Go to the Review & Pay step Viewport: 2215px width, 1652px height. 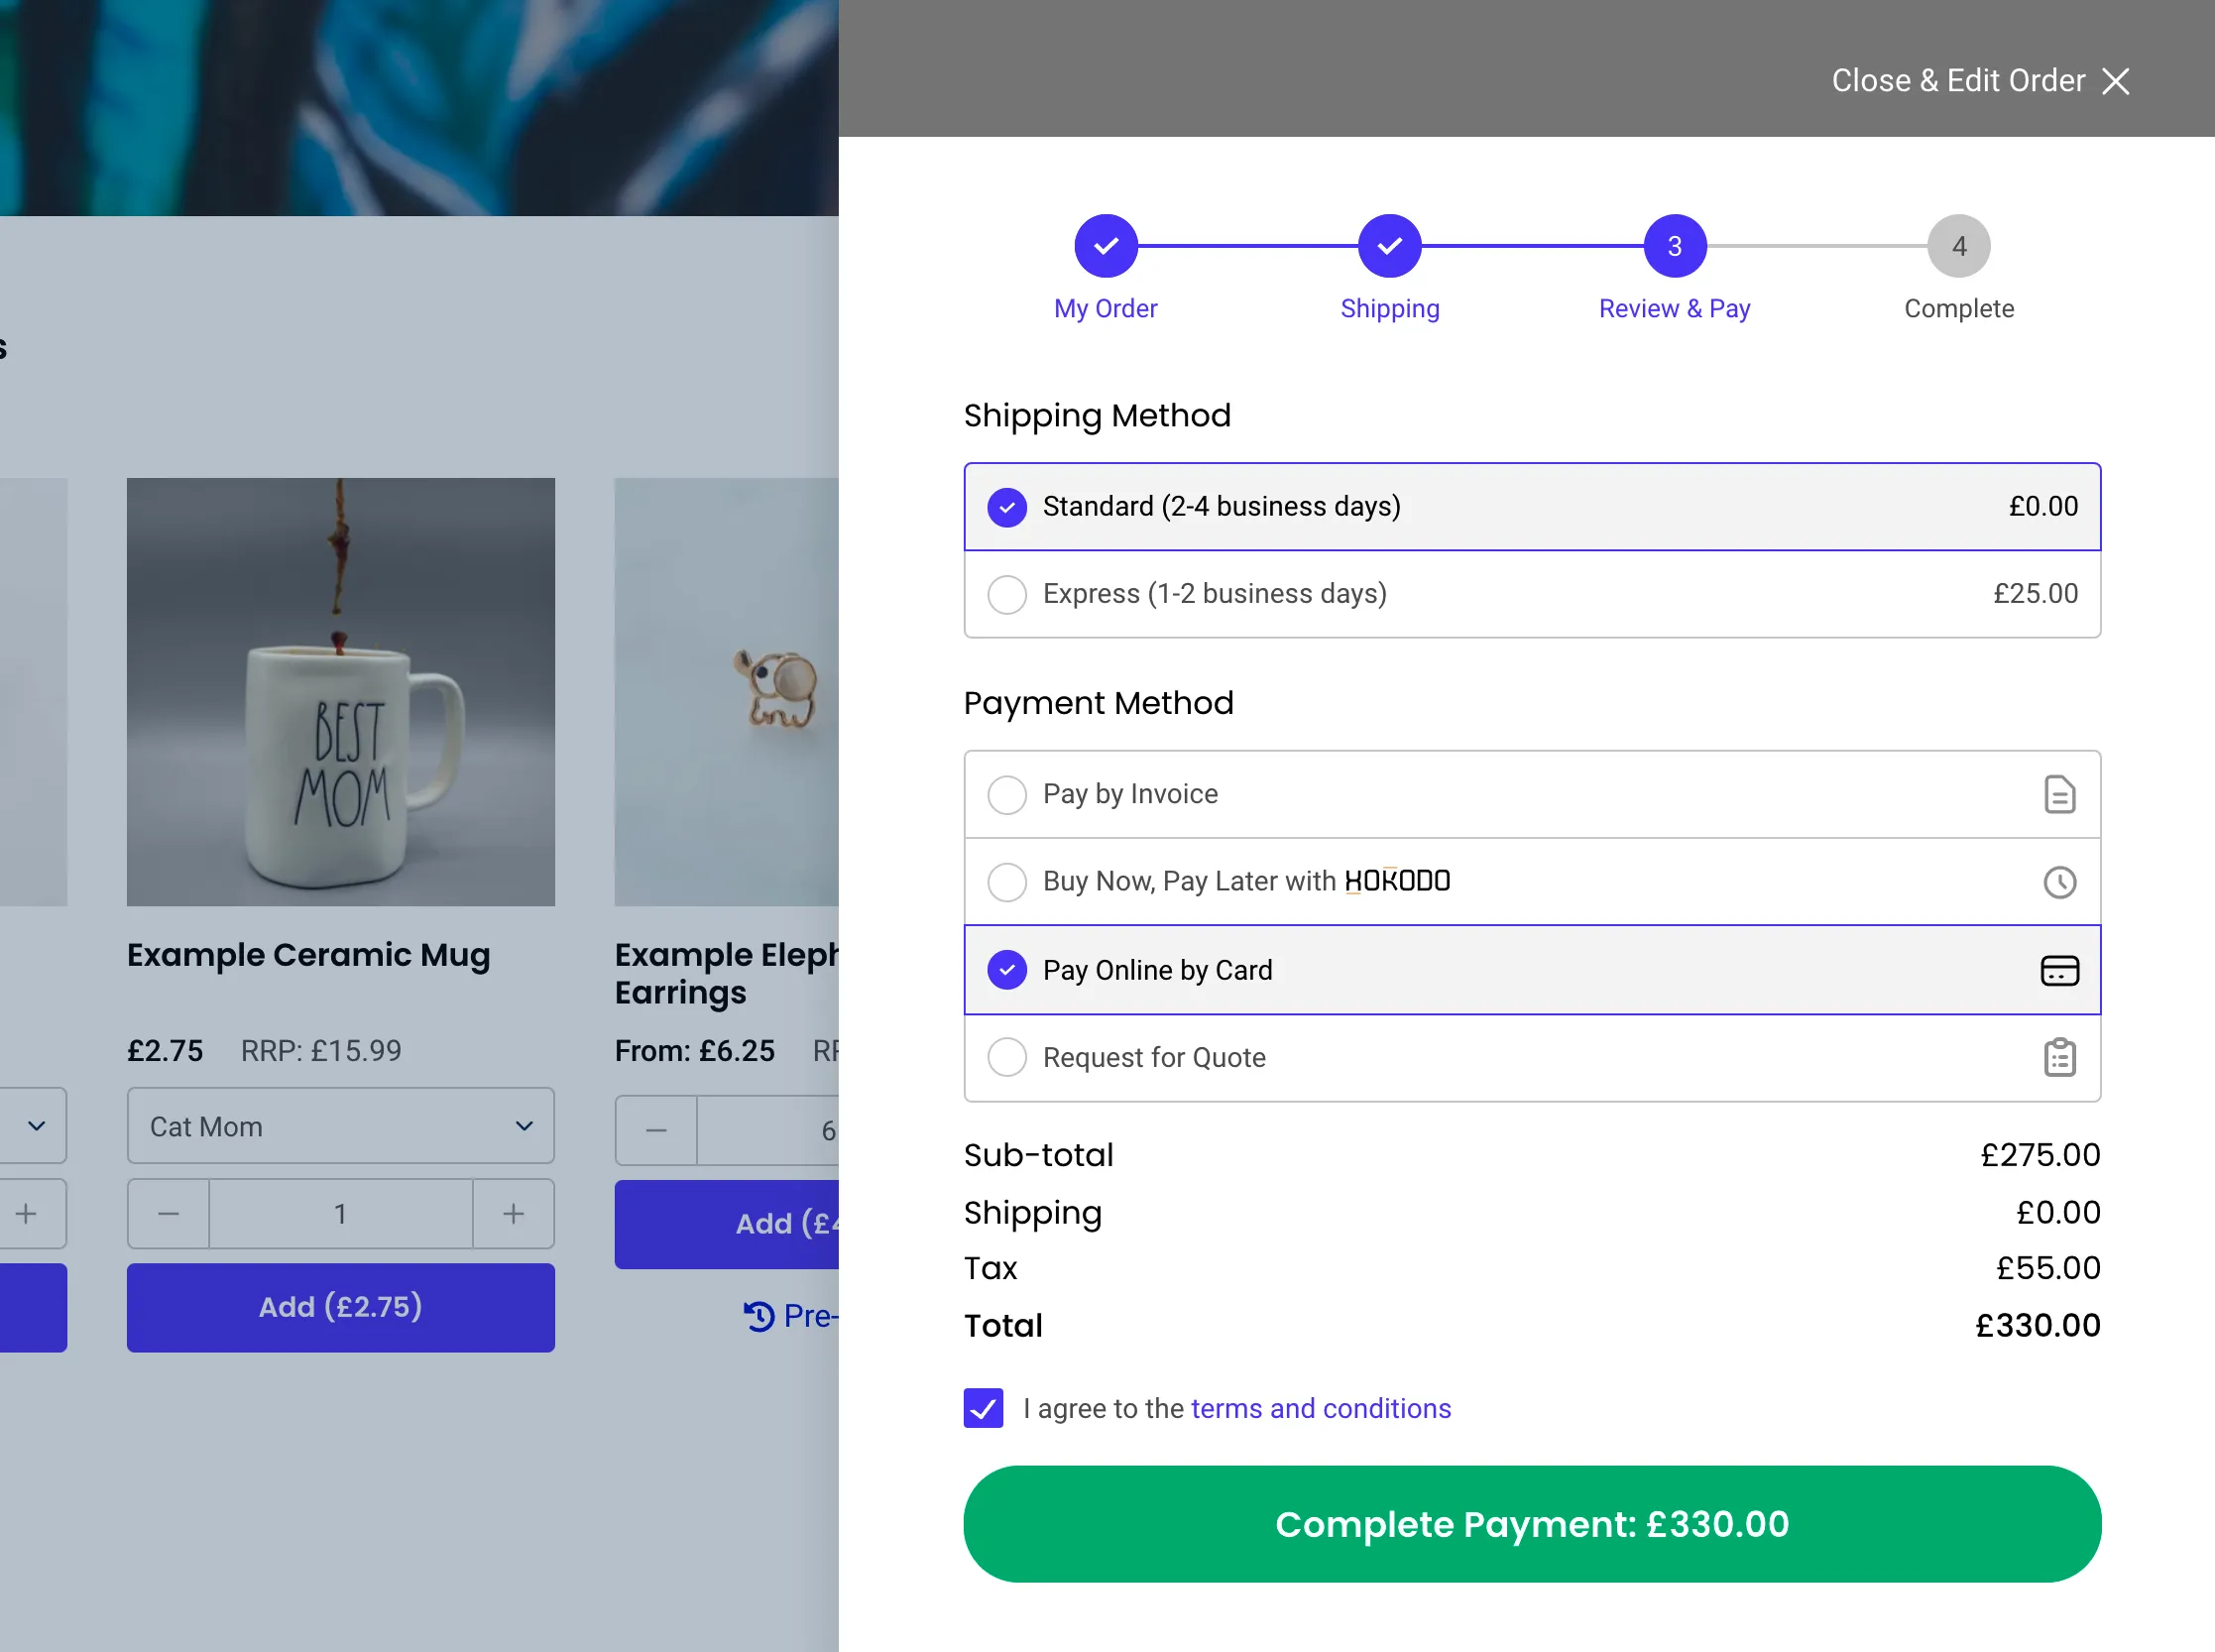(1674, 246)
